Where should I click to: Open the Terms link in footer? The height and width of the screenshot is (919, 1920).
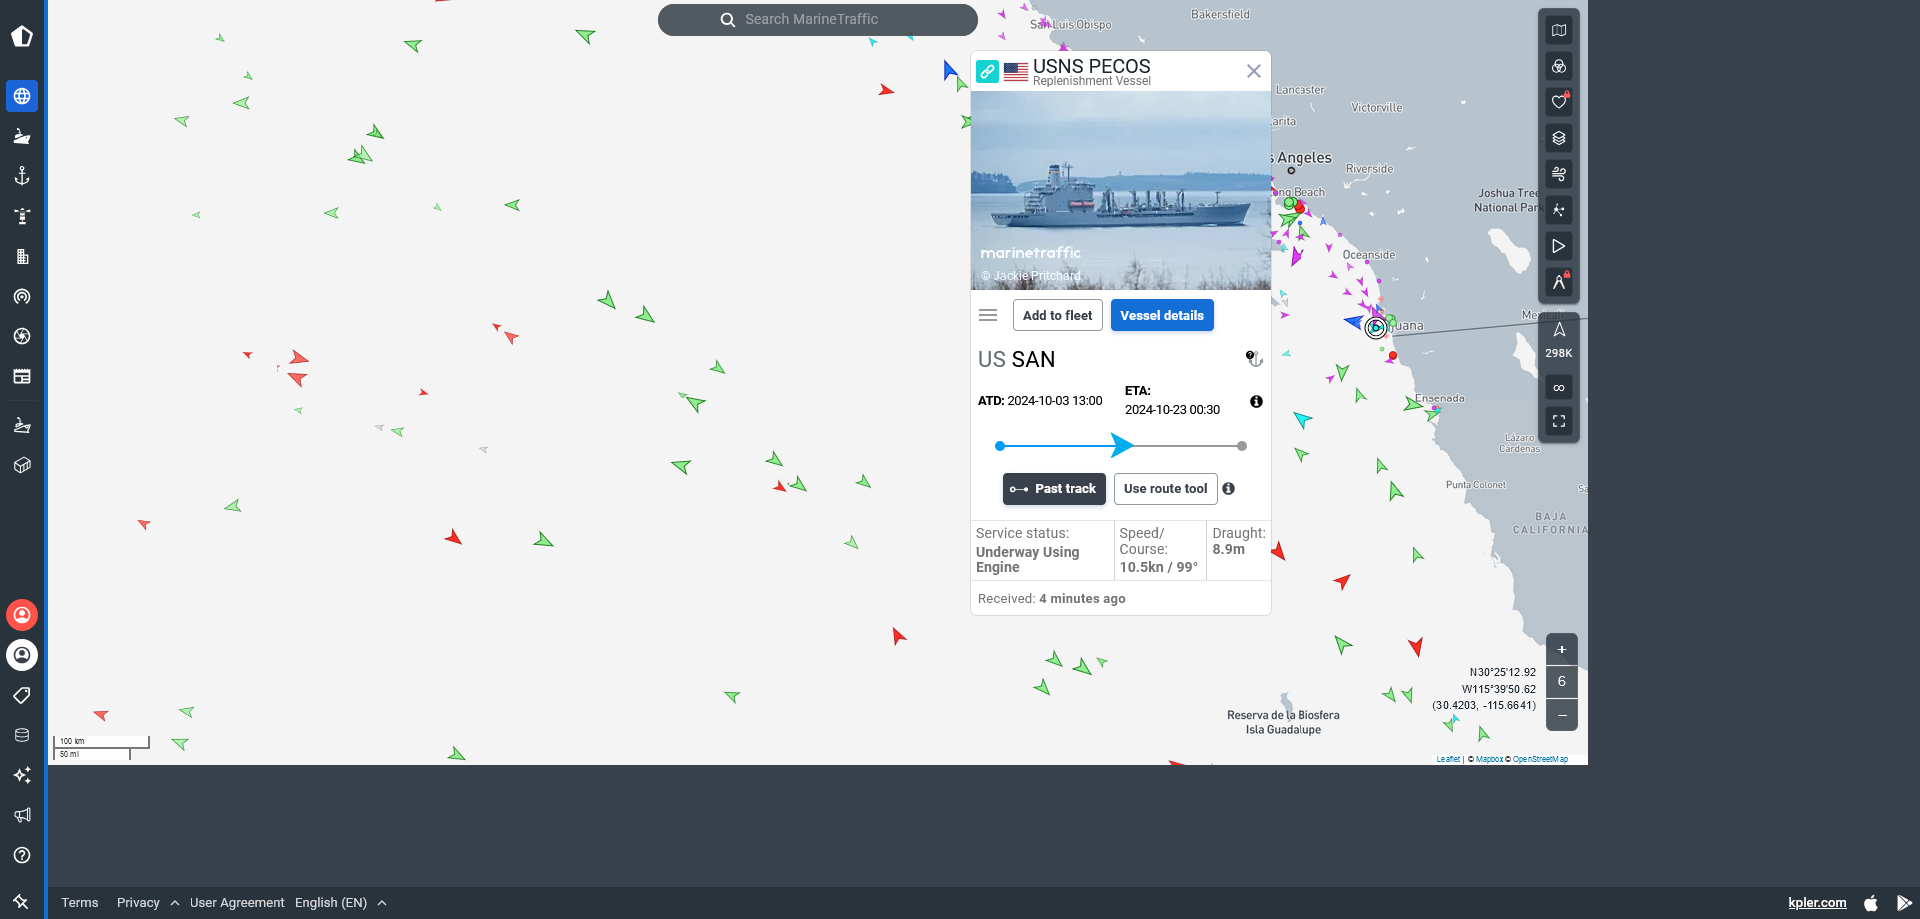click(80, 902)
